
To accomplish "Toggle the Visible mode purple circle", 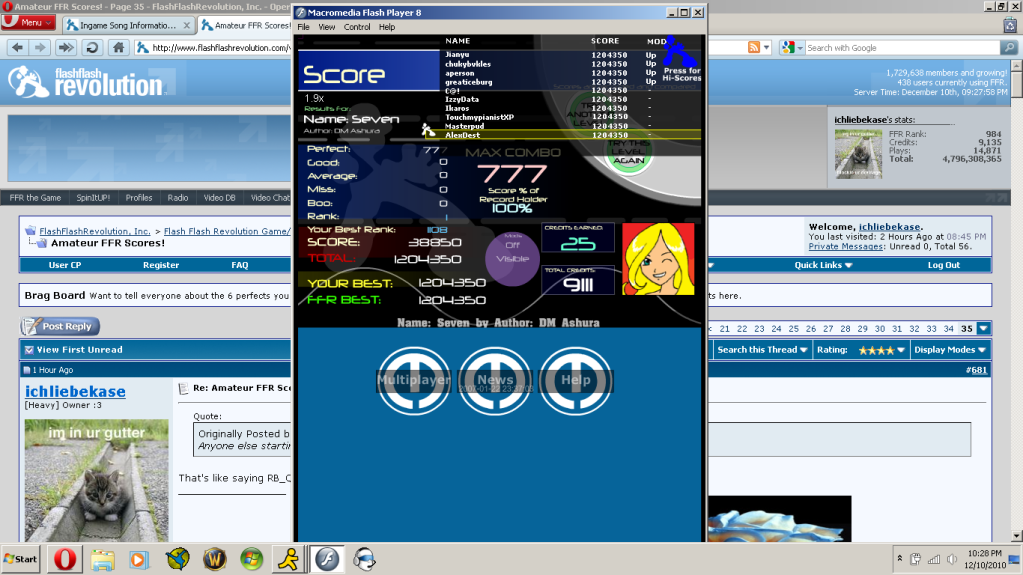I will pos(512,257).
